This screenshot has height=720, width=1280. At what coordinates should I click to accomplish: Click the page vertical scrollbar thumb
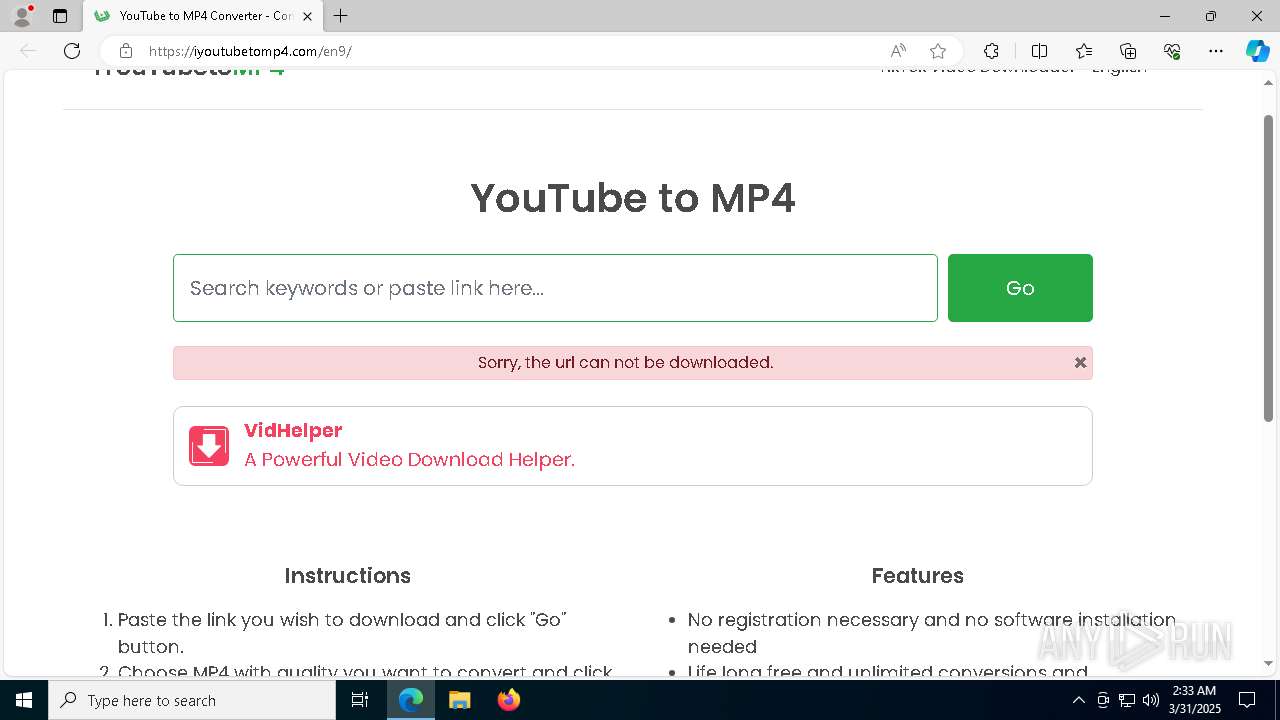tap(1269, 268)
